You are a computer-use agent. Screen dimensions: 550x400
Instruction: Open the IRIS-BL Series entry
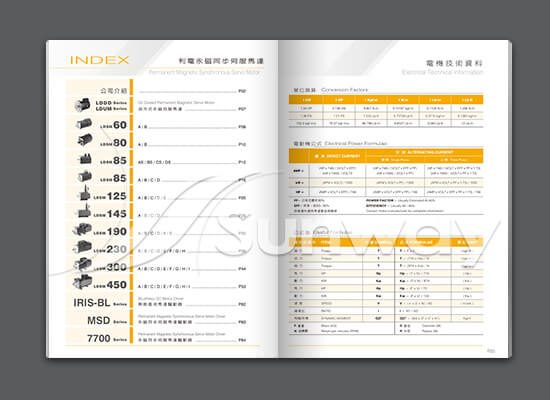[x=100, y=303]
